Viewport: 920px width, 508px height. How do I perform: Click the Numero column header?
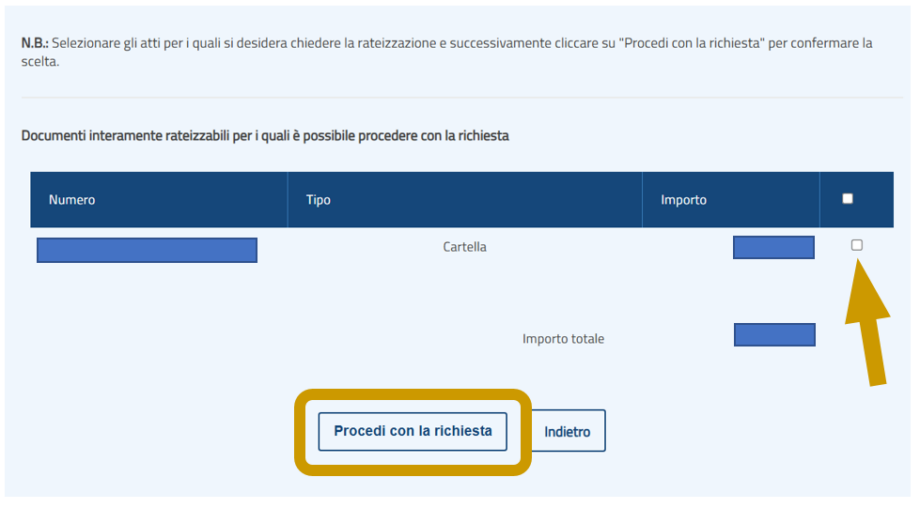click(72, 200)
